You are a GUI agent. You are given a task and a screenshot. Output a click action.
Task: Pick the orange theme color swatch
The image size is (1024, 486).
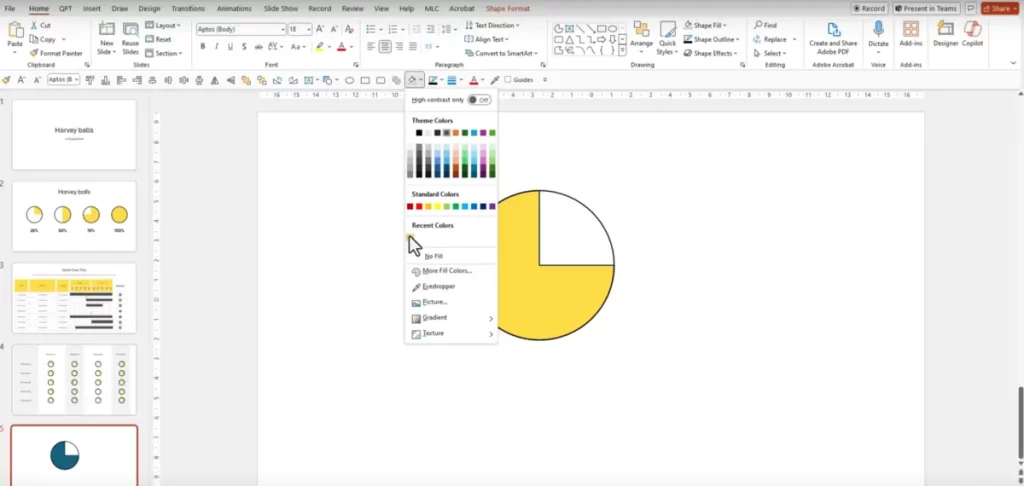pos(456,133)
